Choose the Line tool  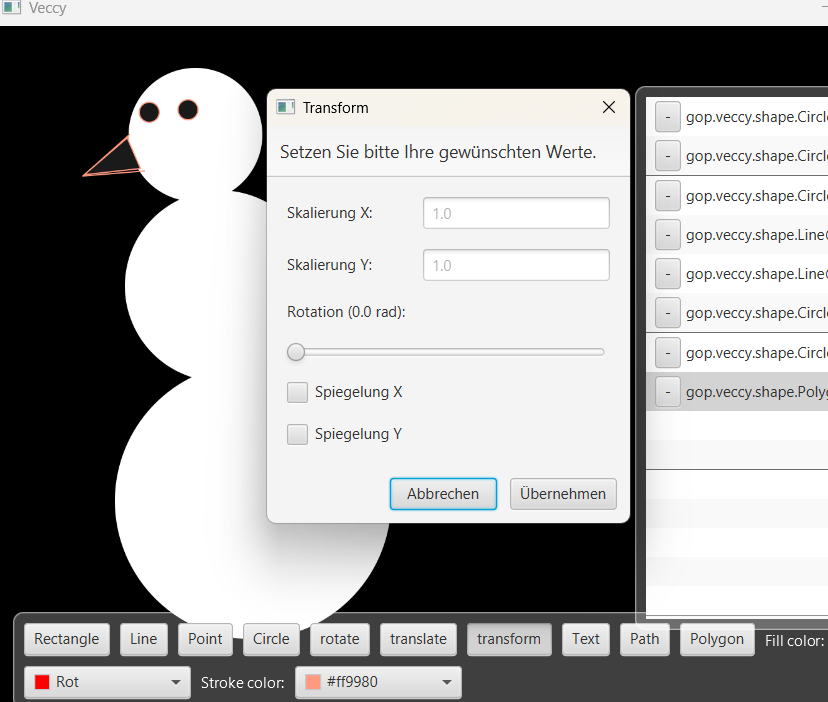click(x=144, y=639)
